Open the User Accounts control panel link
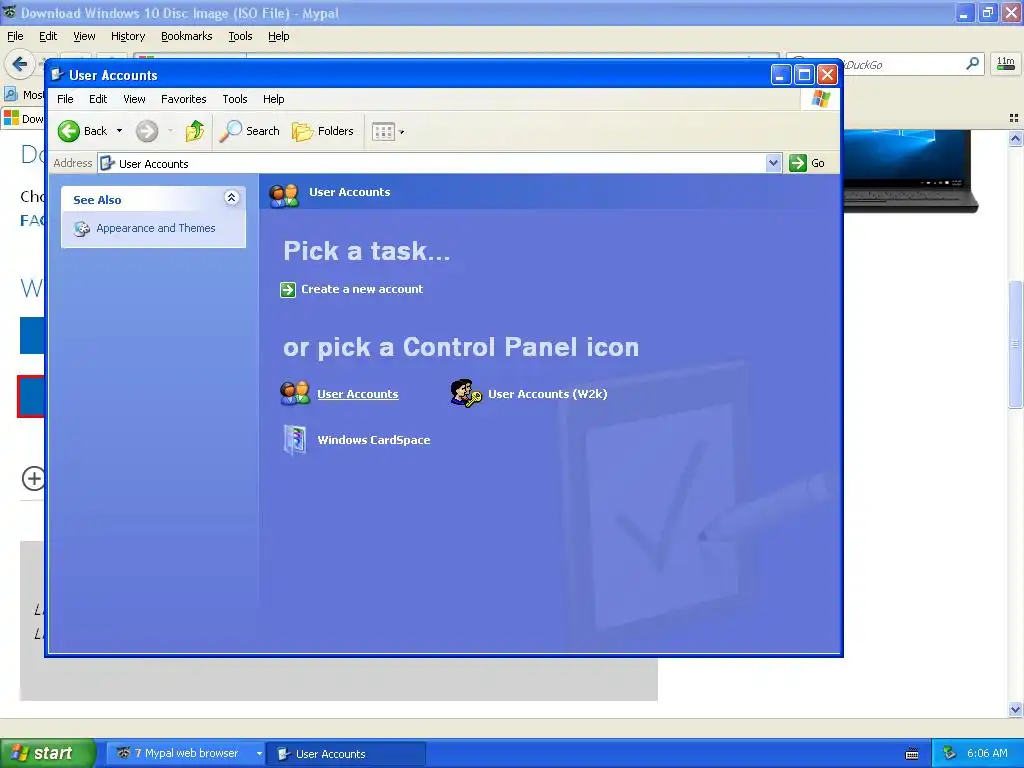The height and width of the screenshot is (768, 1024). (358, 394)
